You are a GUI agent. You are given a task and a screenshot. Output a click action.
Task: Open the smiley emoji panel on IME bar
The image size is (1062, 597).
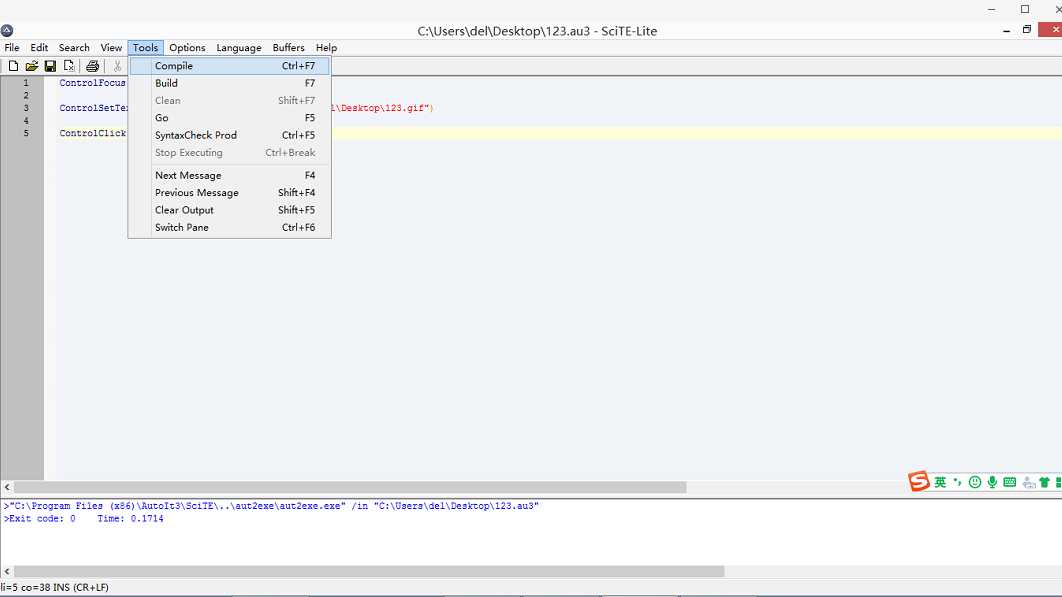click(975, 482)
